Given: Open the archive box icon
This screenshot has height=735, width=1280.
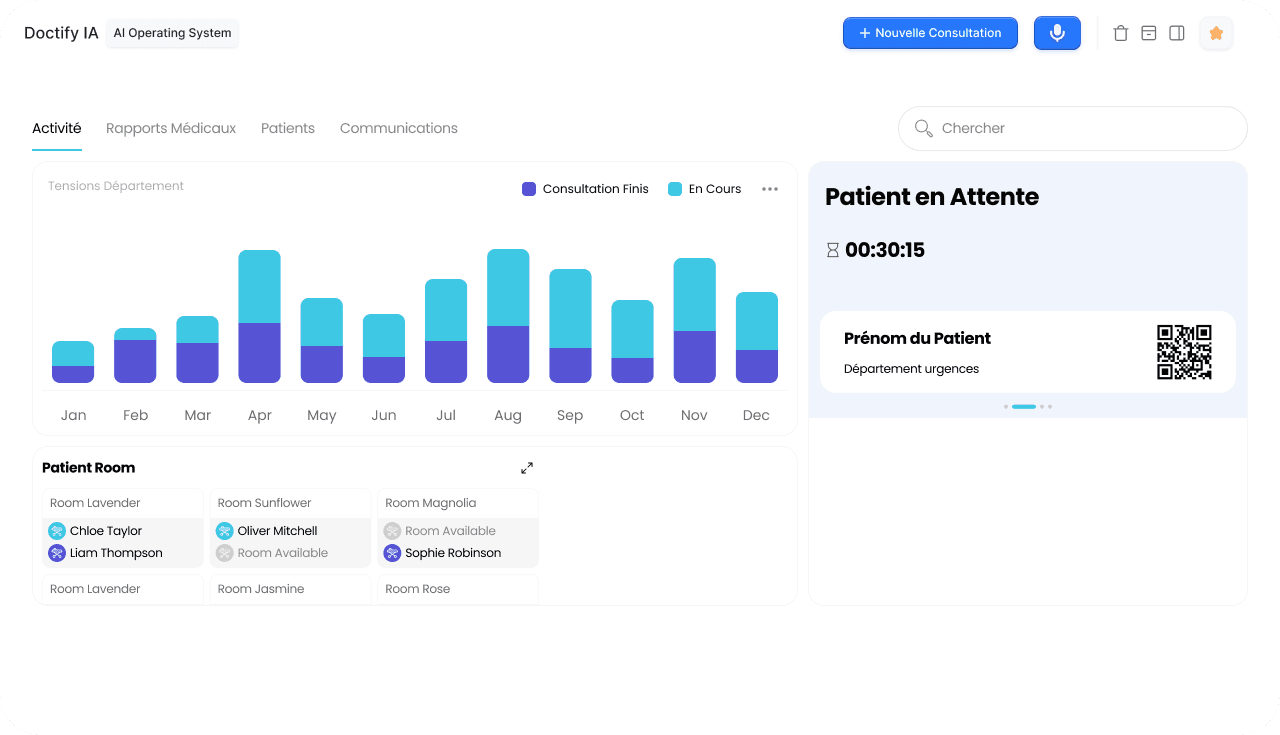Looking at the screenshot, I should pos(1149,33).
